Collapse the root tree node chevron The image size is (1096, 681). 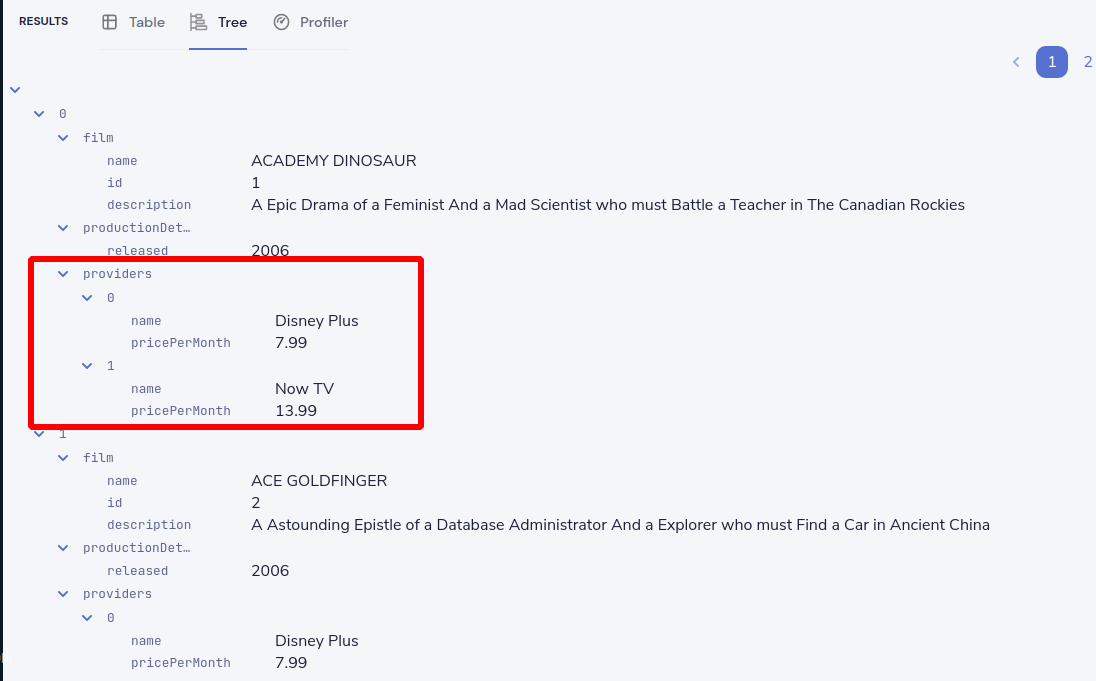(15, 90)
